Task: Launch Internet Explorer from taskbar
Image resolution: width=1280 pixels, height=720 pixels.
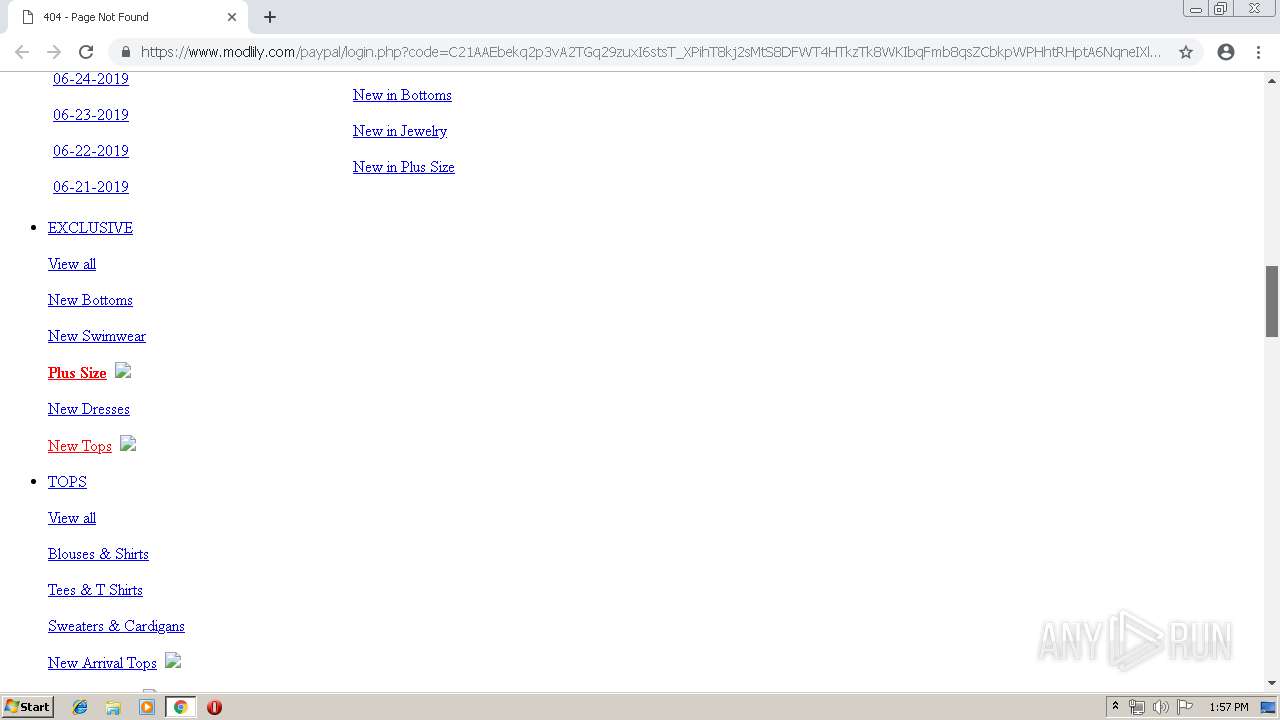Action: click(x=80, y=707)
